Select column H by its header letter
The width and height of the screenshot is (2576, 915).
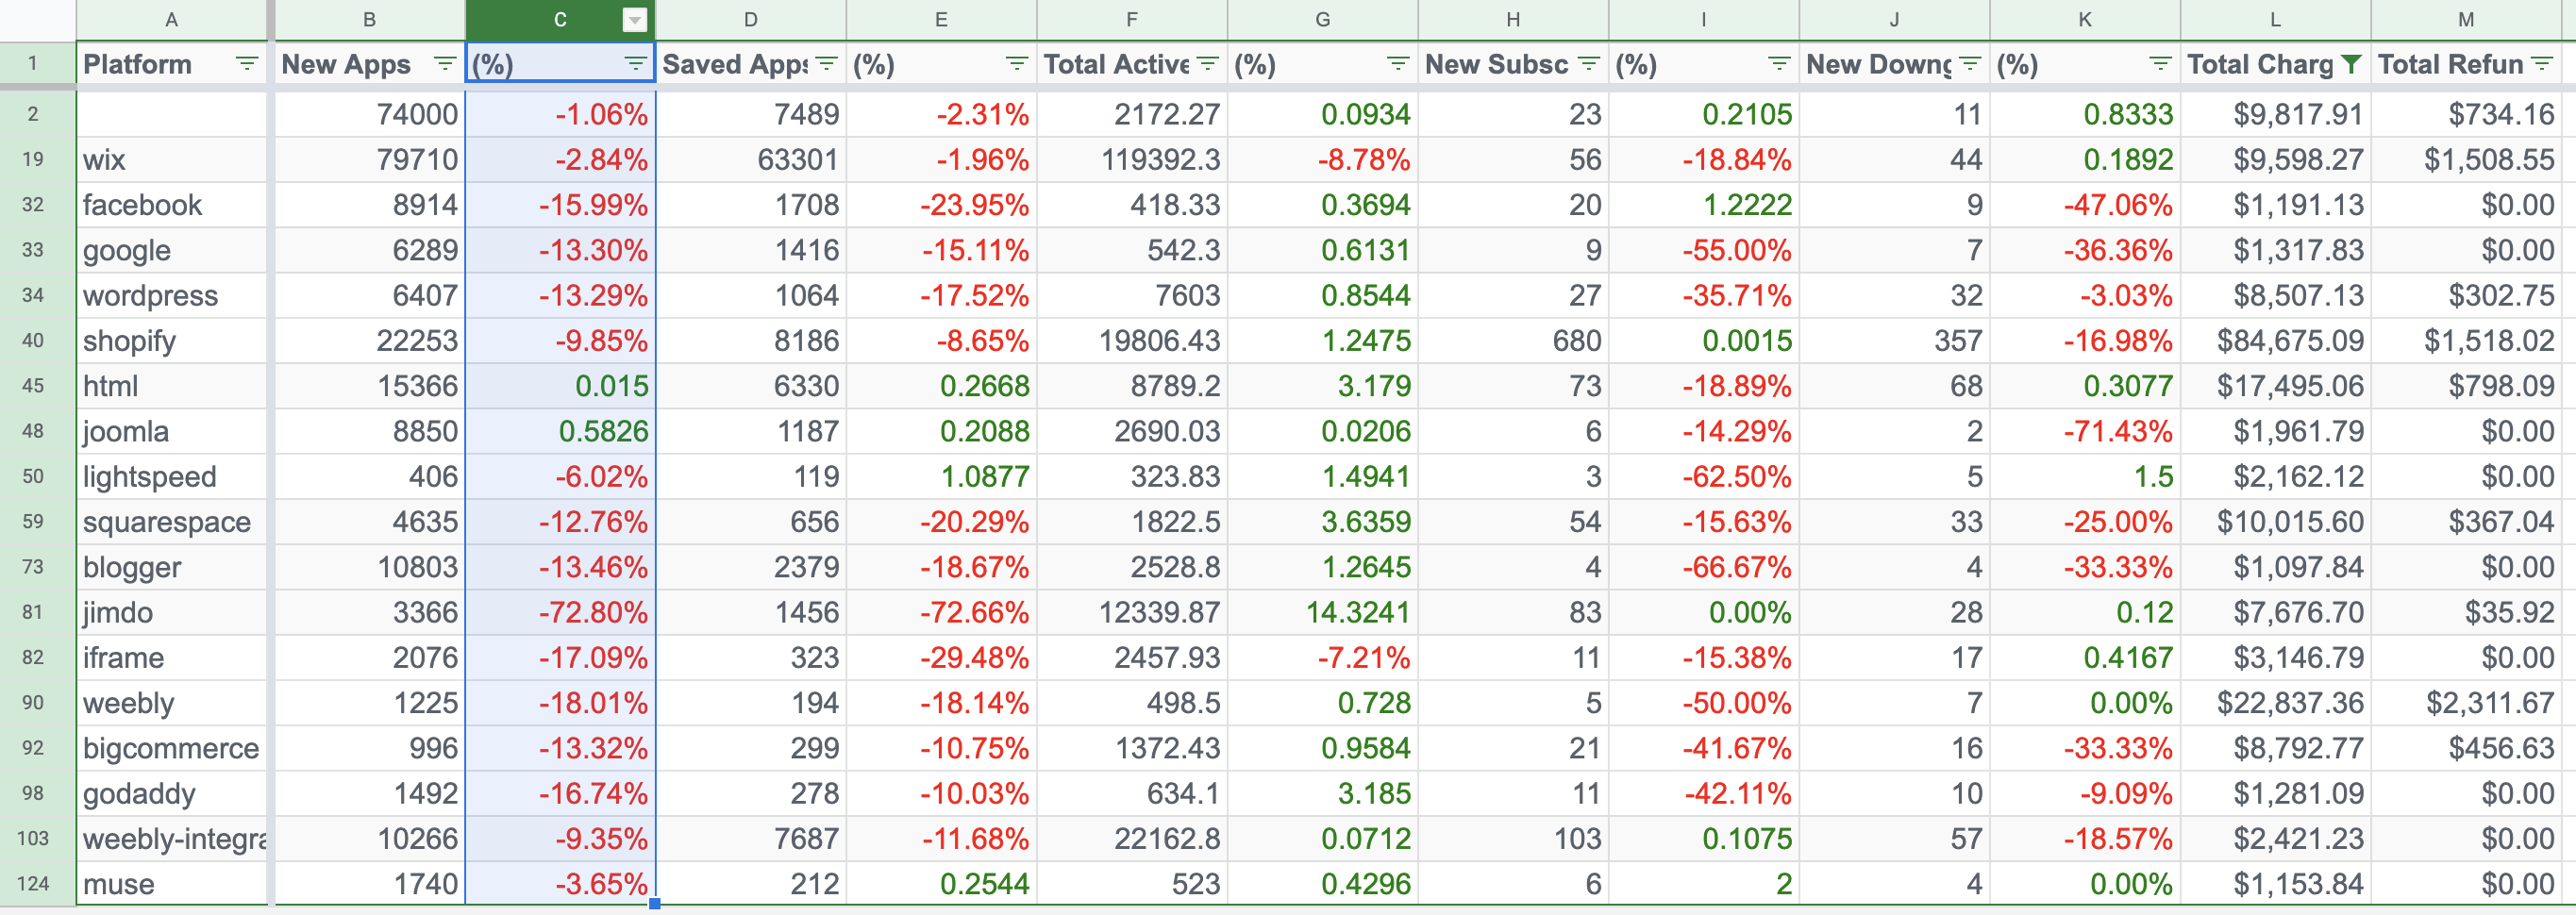point(1513,18)
